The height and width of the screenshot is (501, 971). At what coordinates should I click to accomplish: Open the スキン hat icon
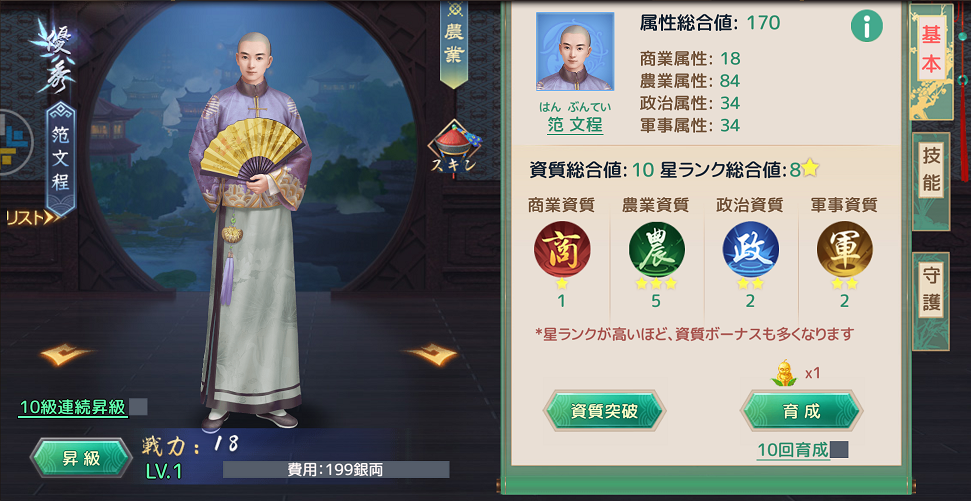coord(456,148)
